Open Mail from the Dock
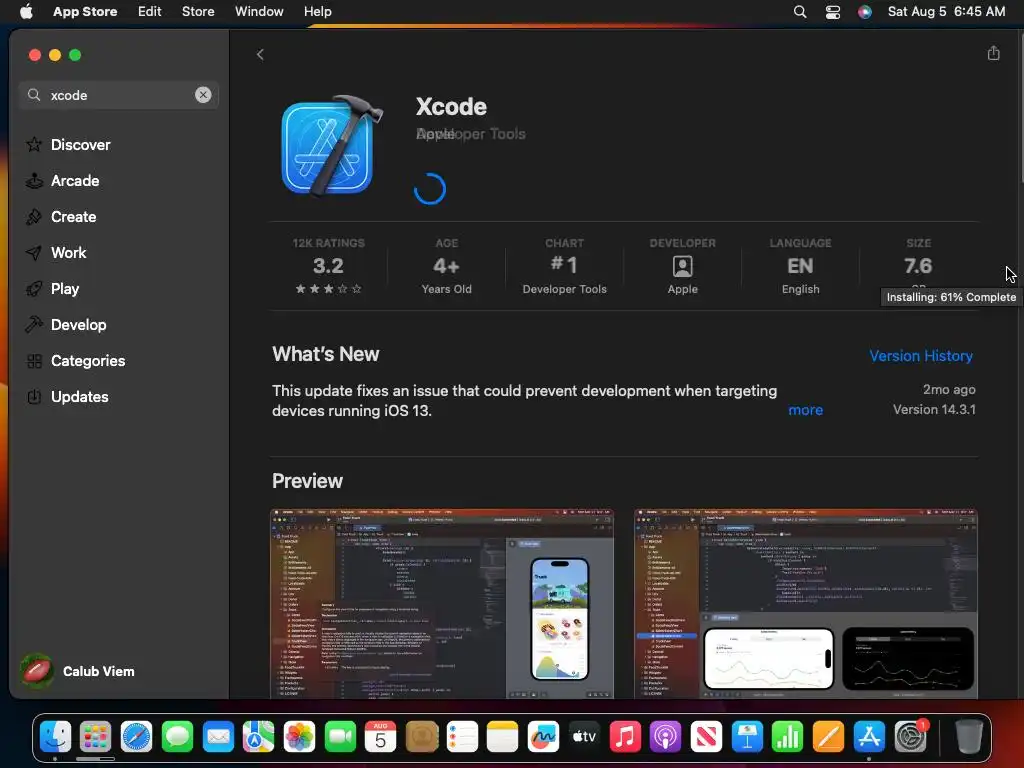1024x768 pixels. click(217, 737)
